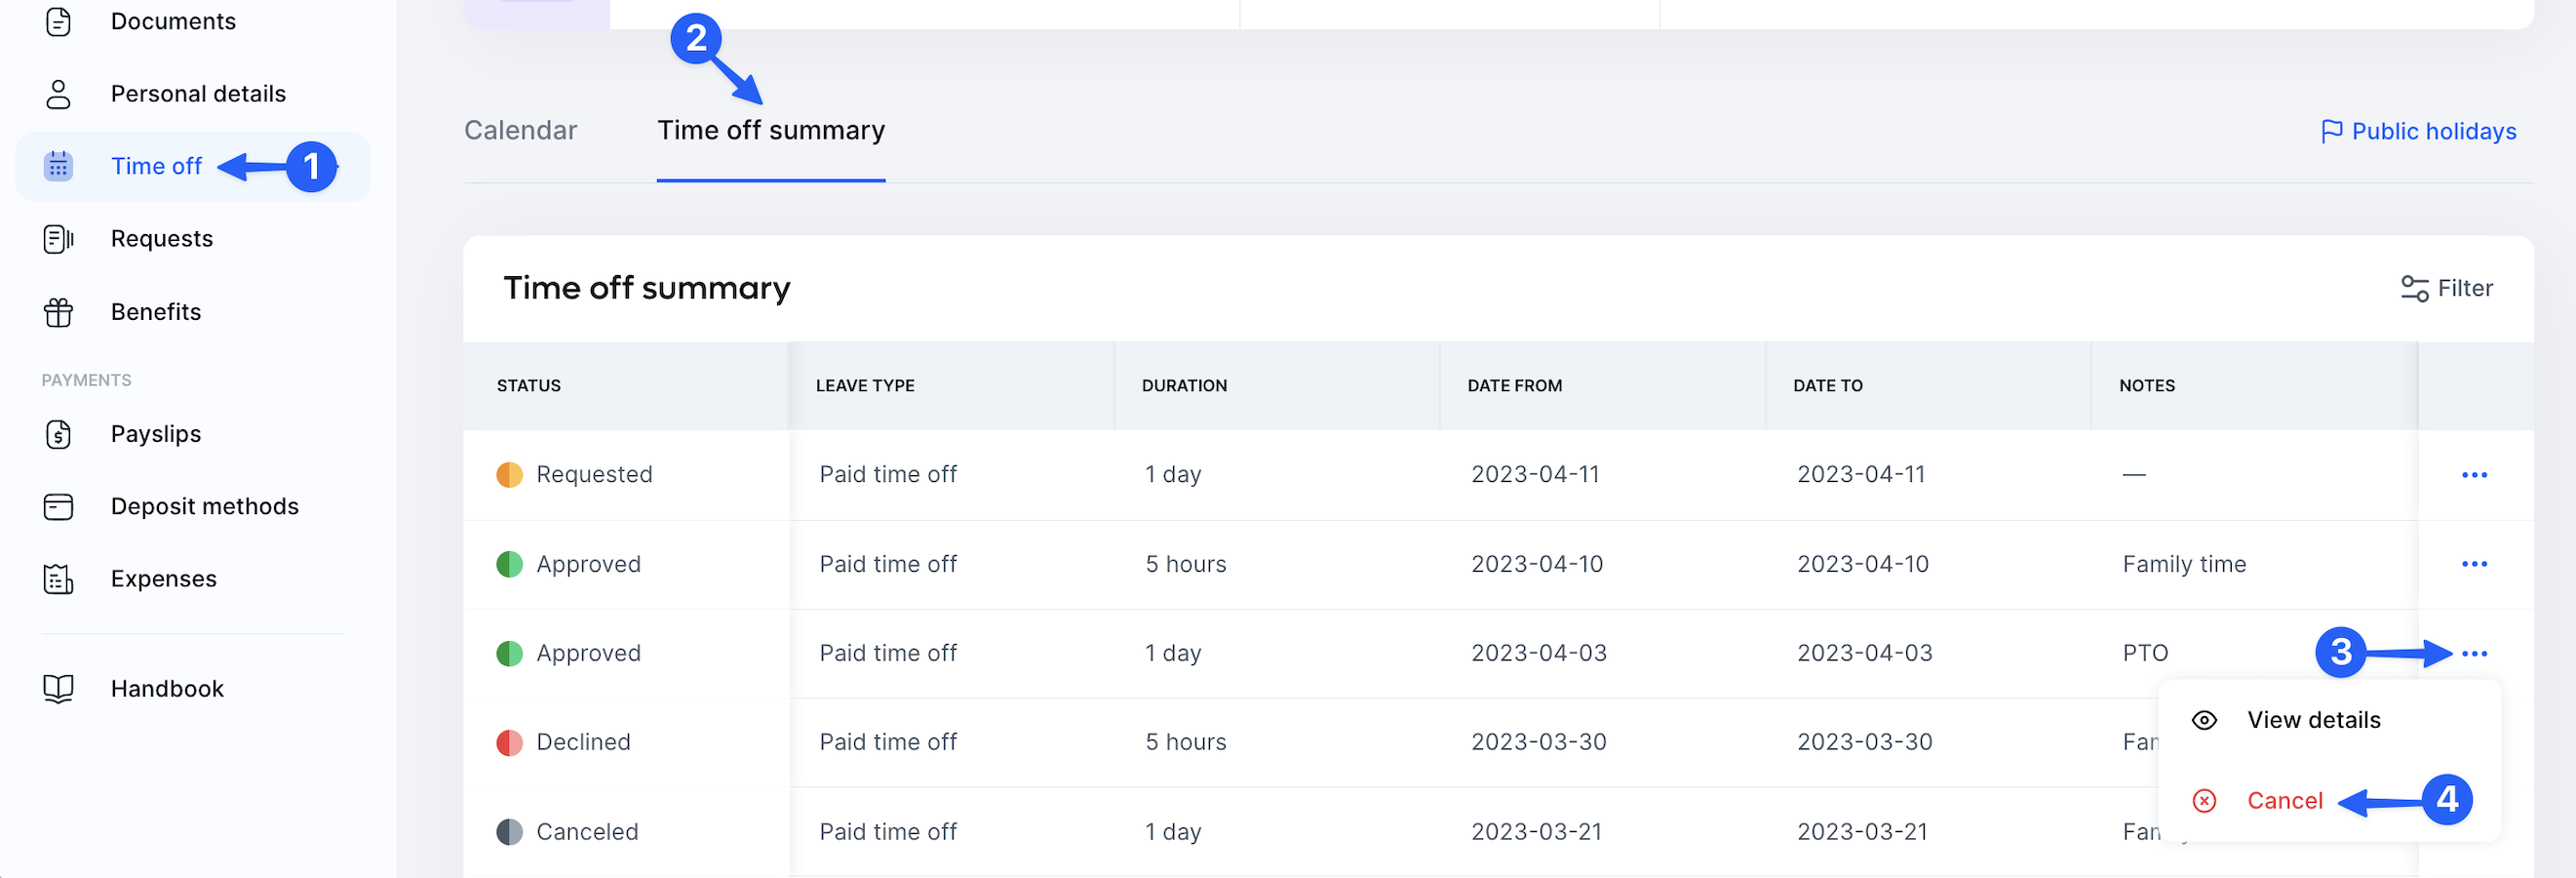
Task: Click date from 2023-04-03 cell
Action: [1538, 654]
